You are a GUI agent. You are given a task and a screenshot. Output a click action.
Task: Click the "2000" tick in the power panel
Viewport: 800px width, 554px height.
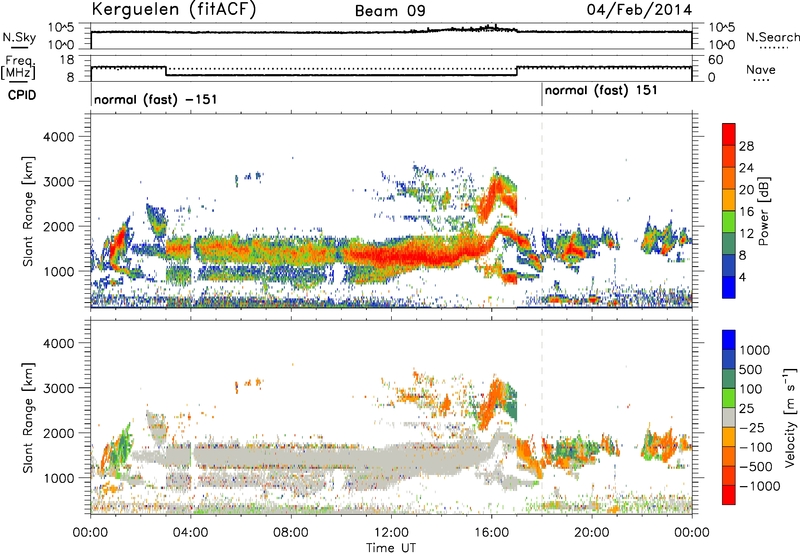tap(58, 226)
